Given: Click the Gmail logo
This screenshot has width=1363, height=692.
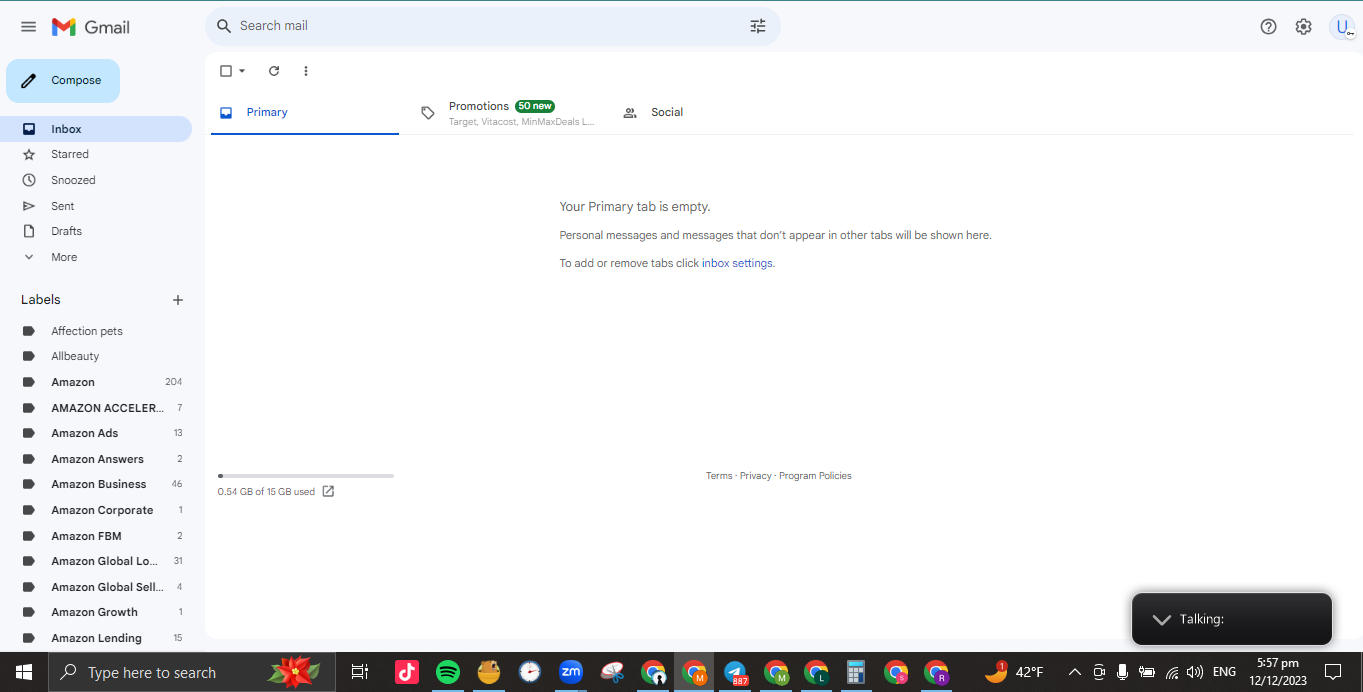Looking at the screenshot, I should pyautogui.click(x=91, y=27).
